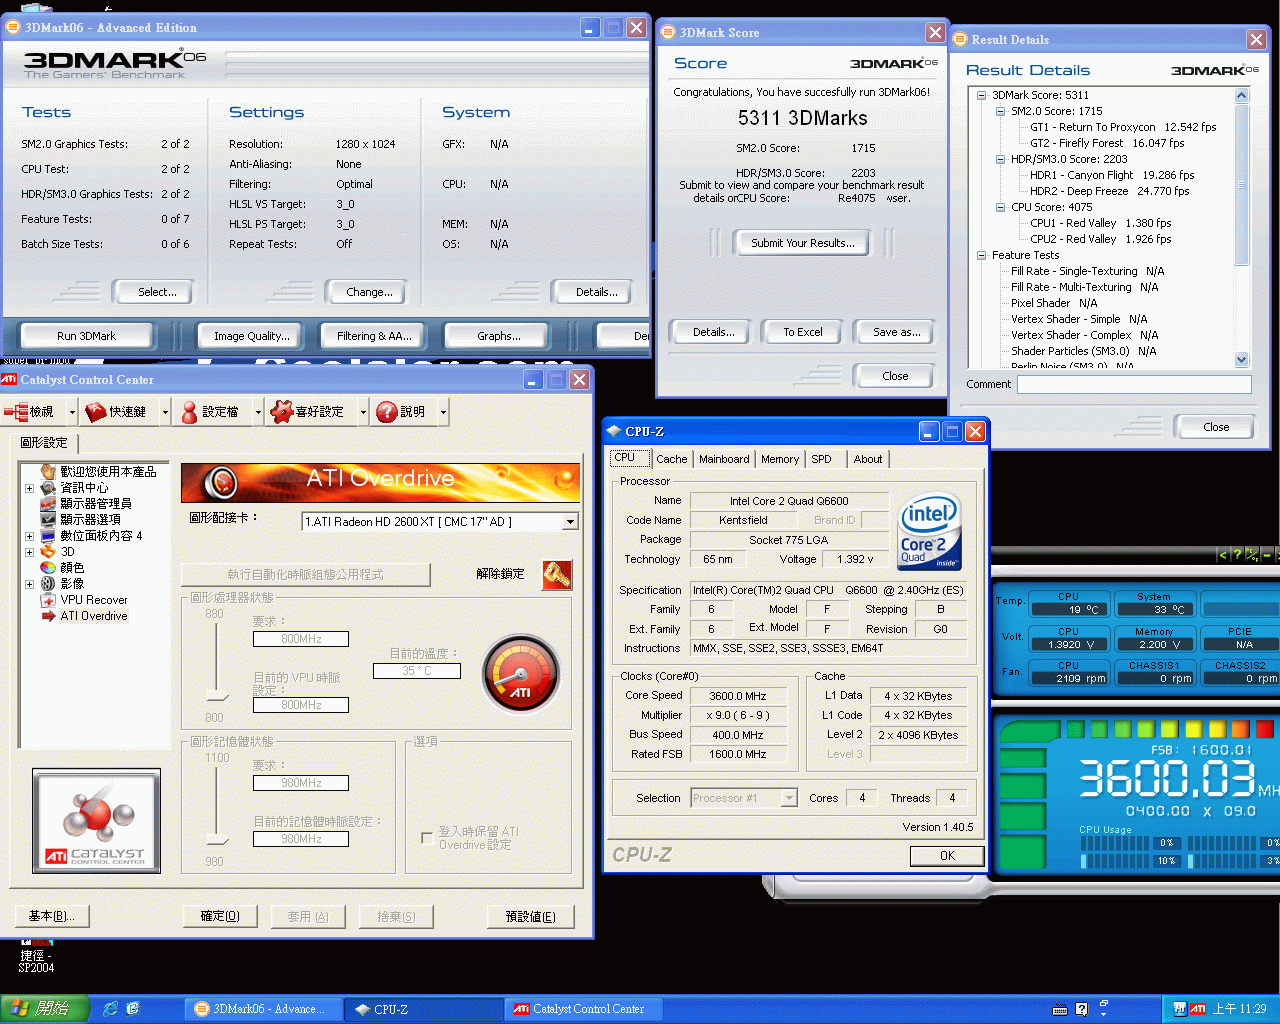Click the ATI Overdrive gauge icon

[x=520, y=674]
